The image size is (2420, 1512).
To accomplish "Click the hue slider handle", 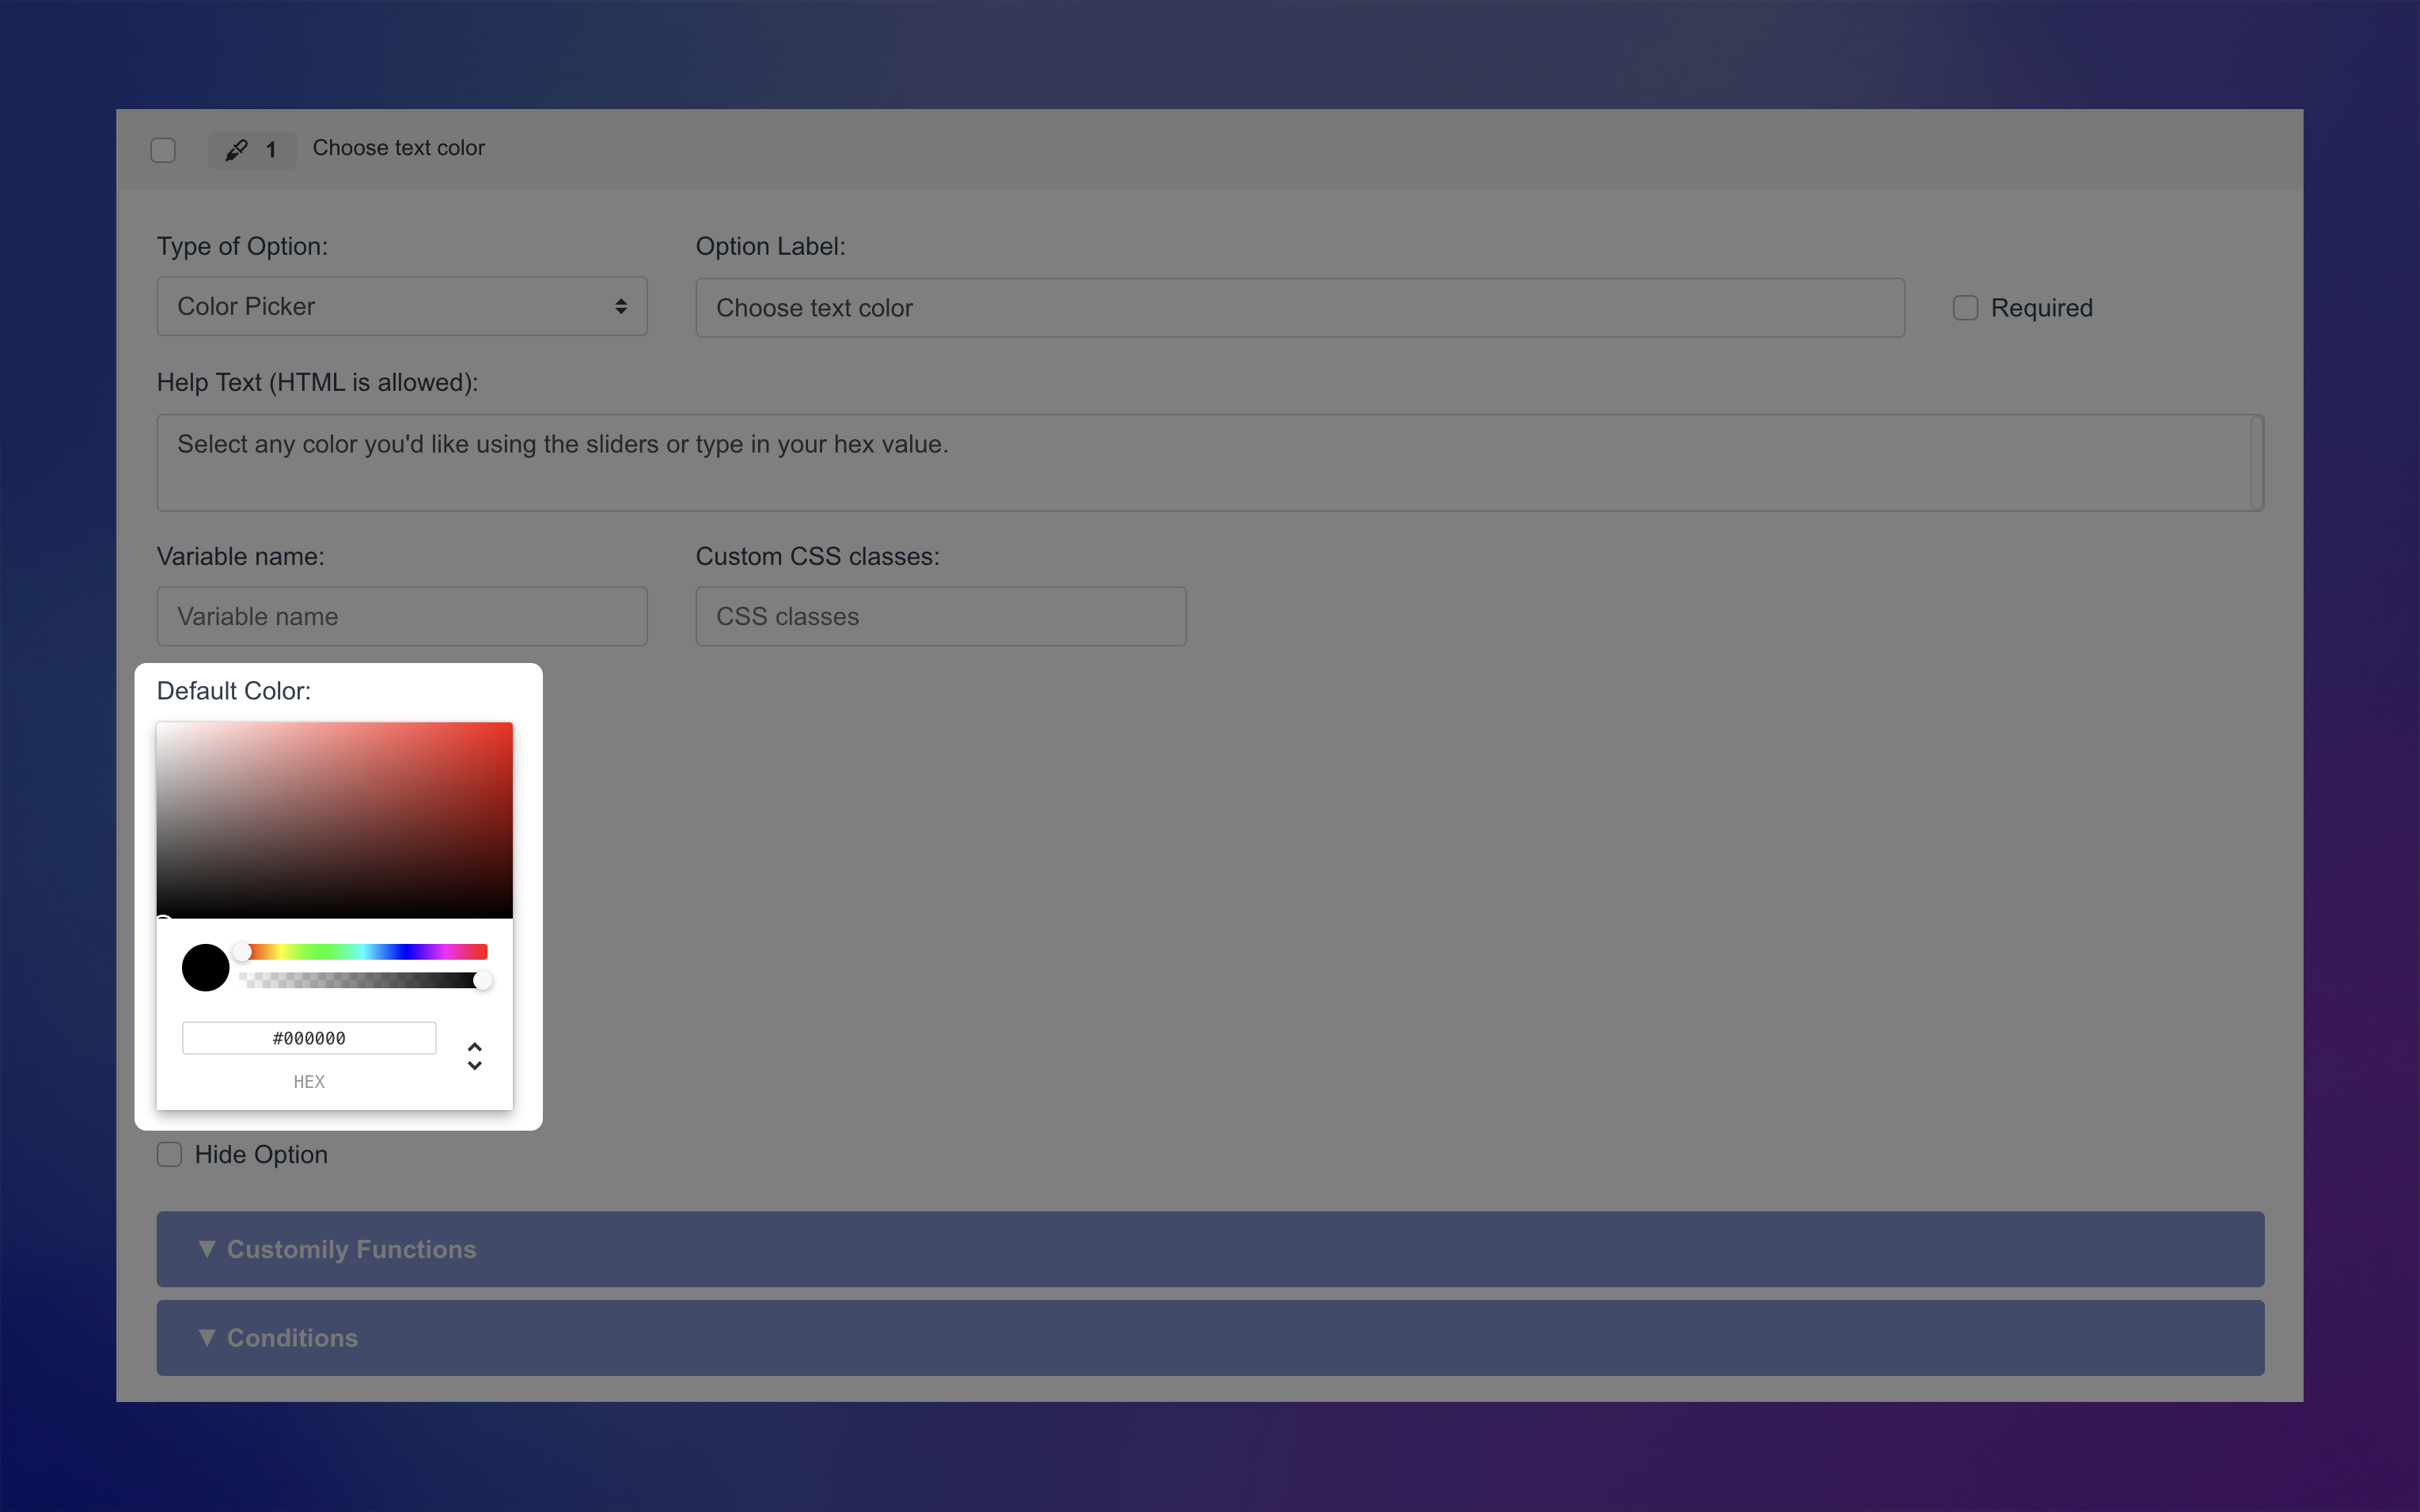I will pos(242,952).
